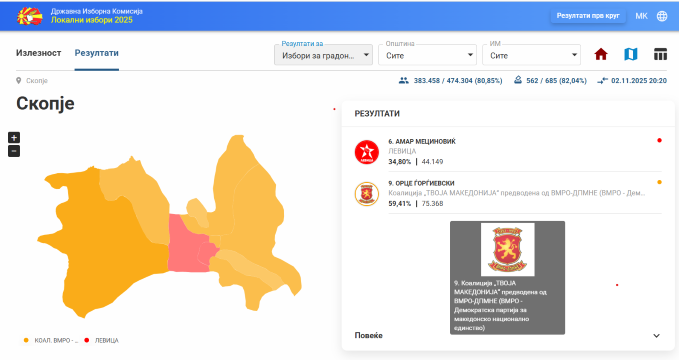The width and height of the screenshot is (679, 360).
Task: Open the Општина dropdown
Action: click(x=427, y=55)
